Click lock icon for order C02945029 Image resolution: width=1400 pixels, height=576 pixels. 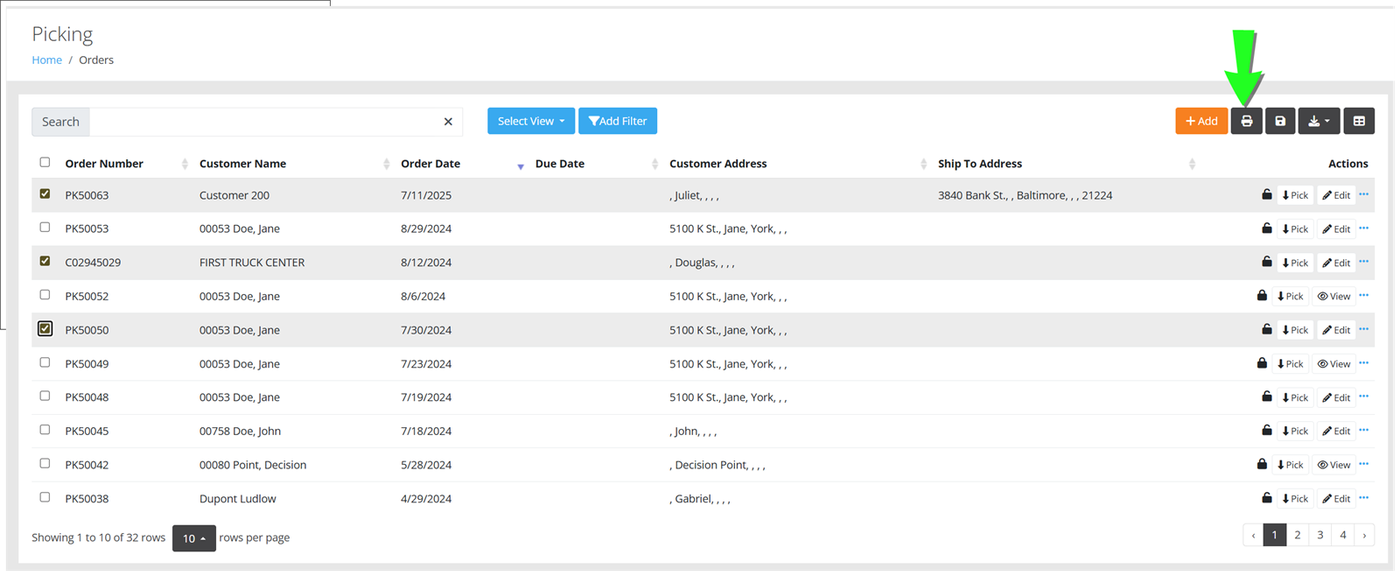click(1267, 262)
